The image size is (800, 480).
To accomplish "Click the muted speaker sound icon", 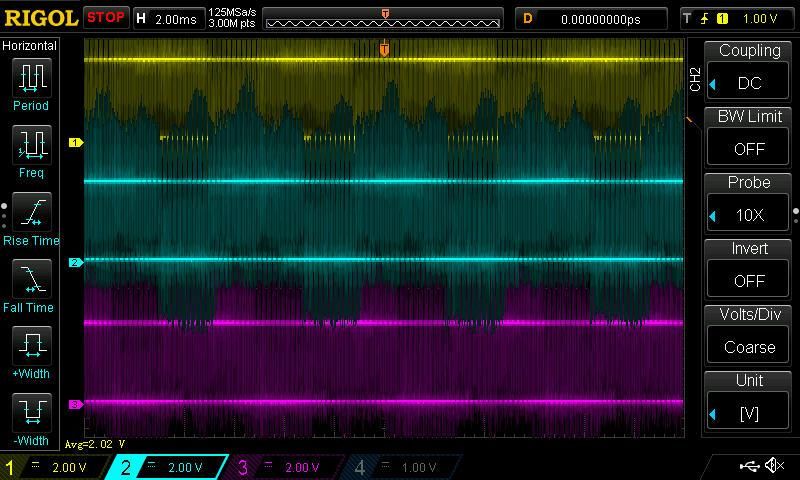I will pos(774,465).
